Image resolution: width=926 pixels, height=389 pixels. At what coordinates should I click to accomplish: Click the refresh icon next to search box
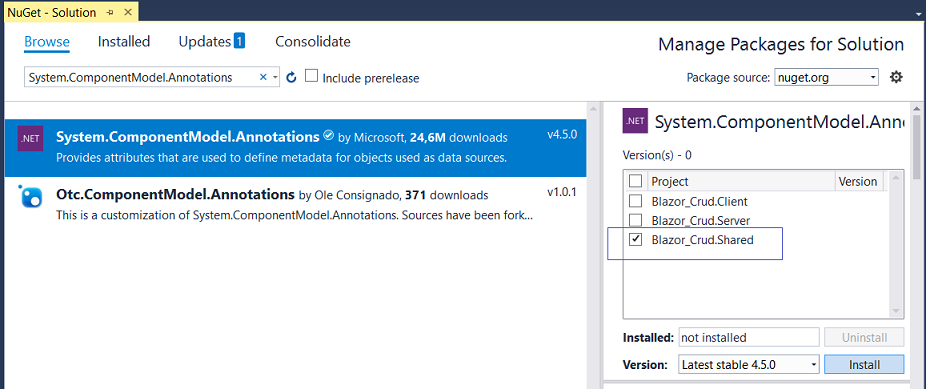pos(291,77)
